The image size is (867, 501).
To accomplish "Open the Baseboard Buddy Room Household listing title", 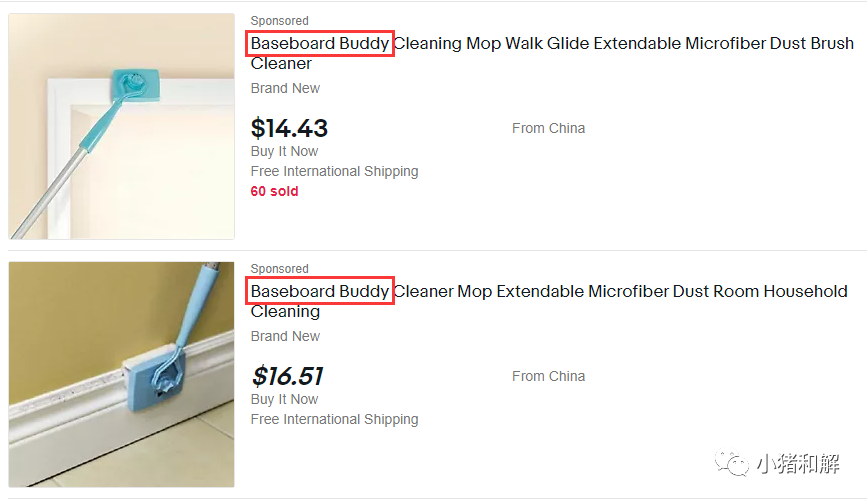I will (x=549, y=301).
